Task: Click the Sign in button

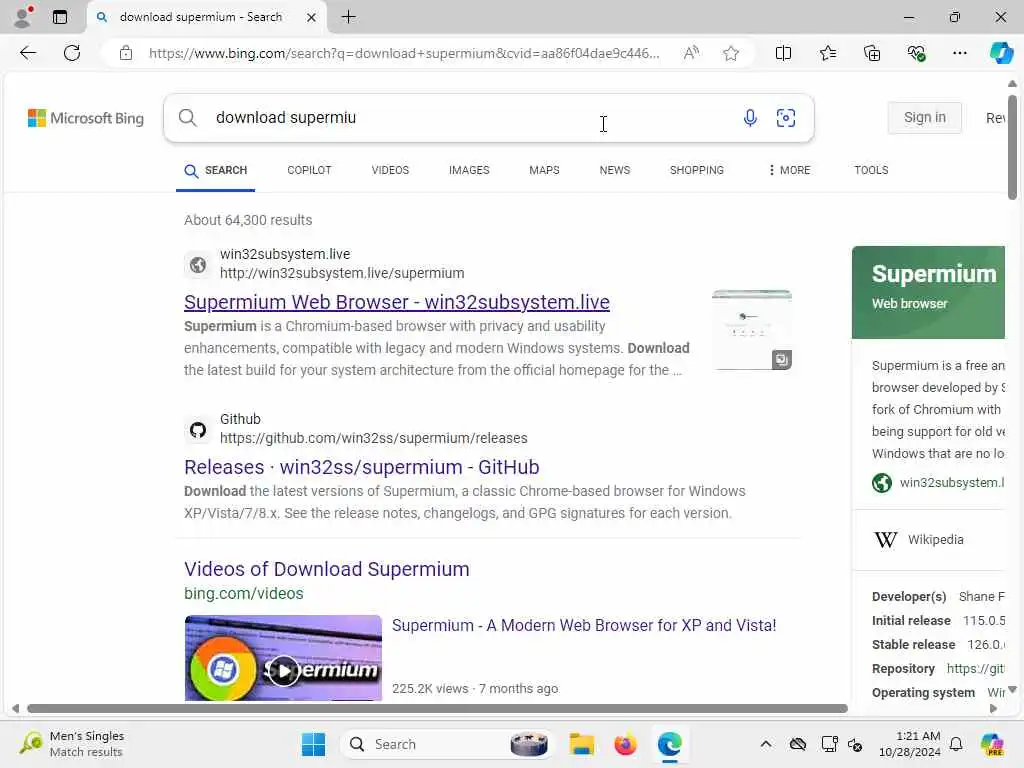Action: click(x=924, y=118)
